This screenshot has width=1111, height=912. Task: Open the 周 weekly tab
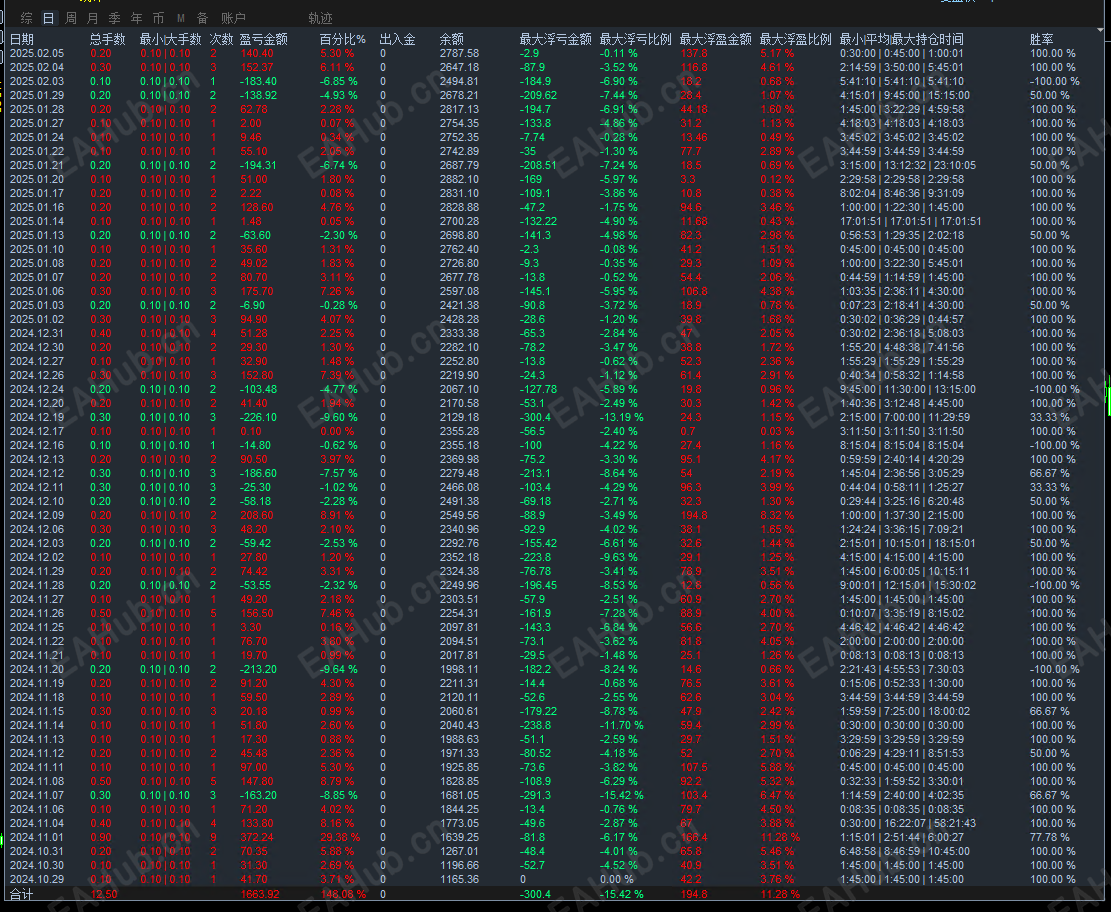(71, 18)
